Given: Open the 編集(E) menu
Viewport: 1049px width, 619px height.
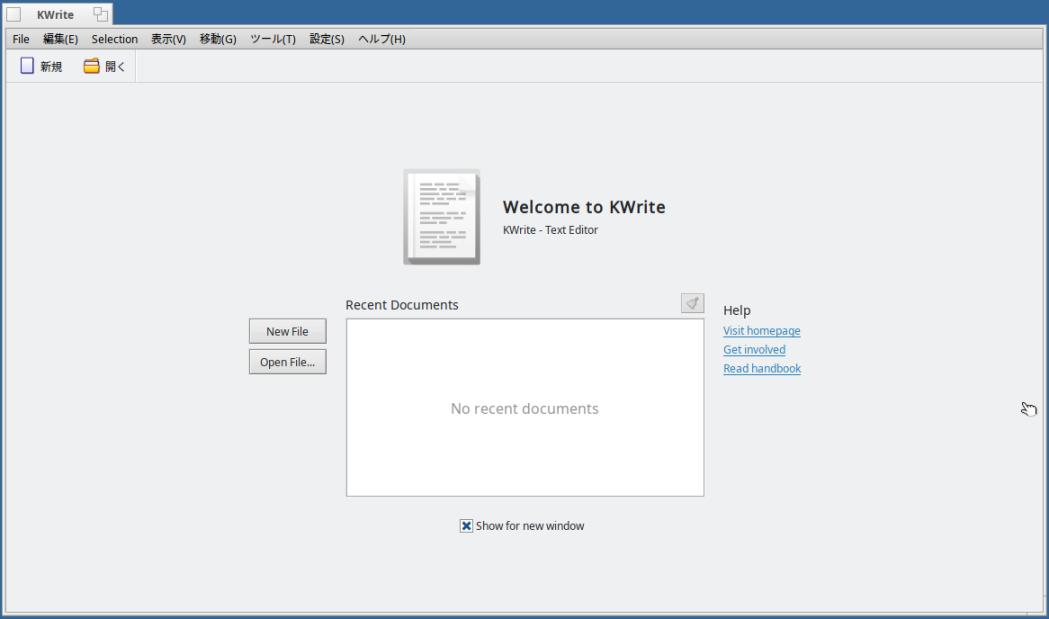Looking at the screenshot, I should [x=60, y=39].
